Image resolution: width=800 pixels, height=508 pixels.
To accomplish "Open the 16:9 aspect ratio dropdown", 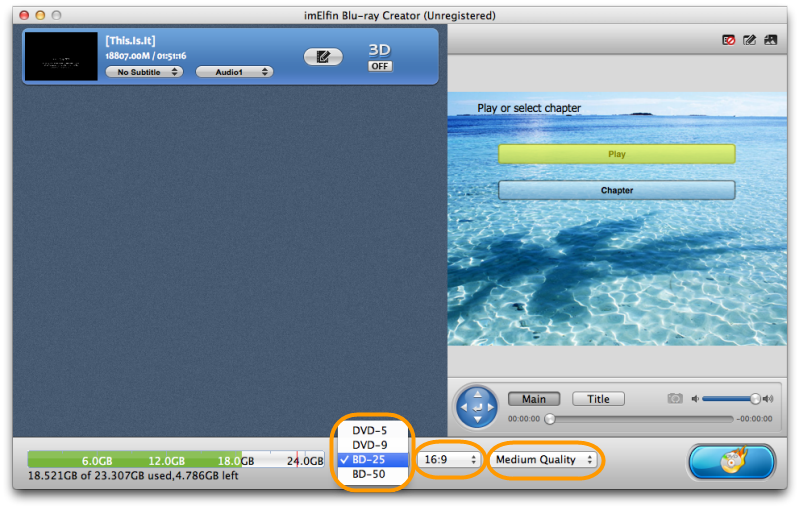I will click(449, 460).
